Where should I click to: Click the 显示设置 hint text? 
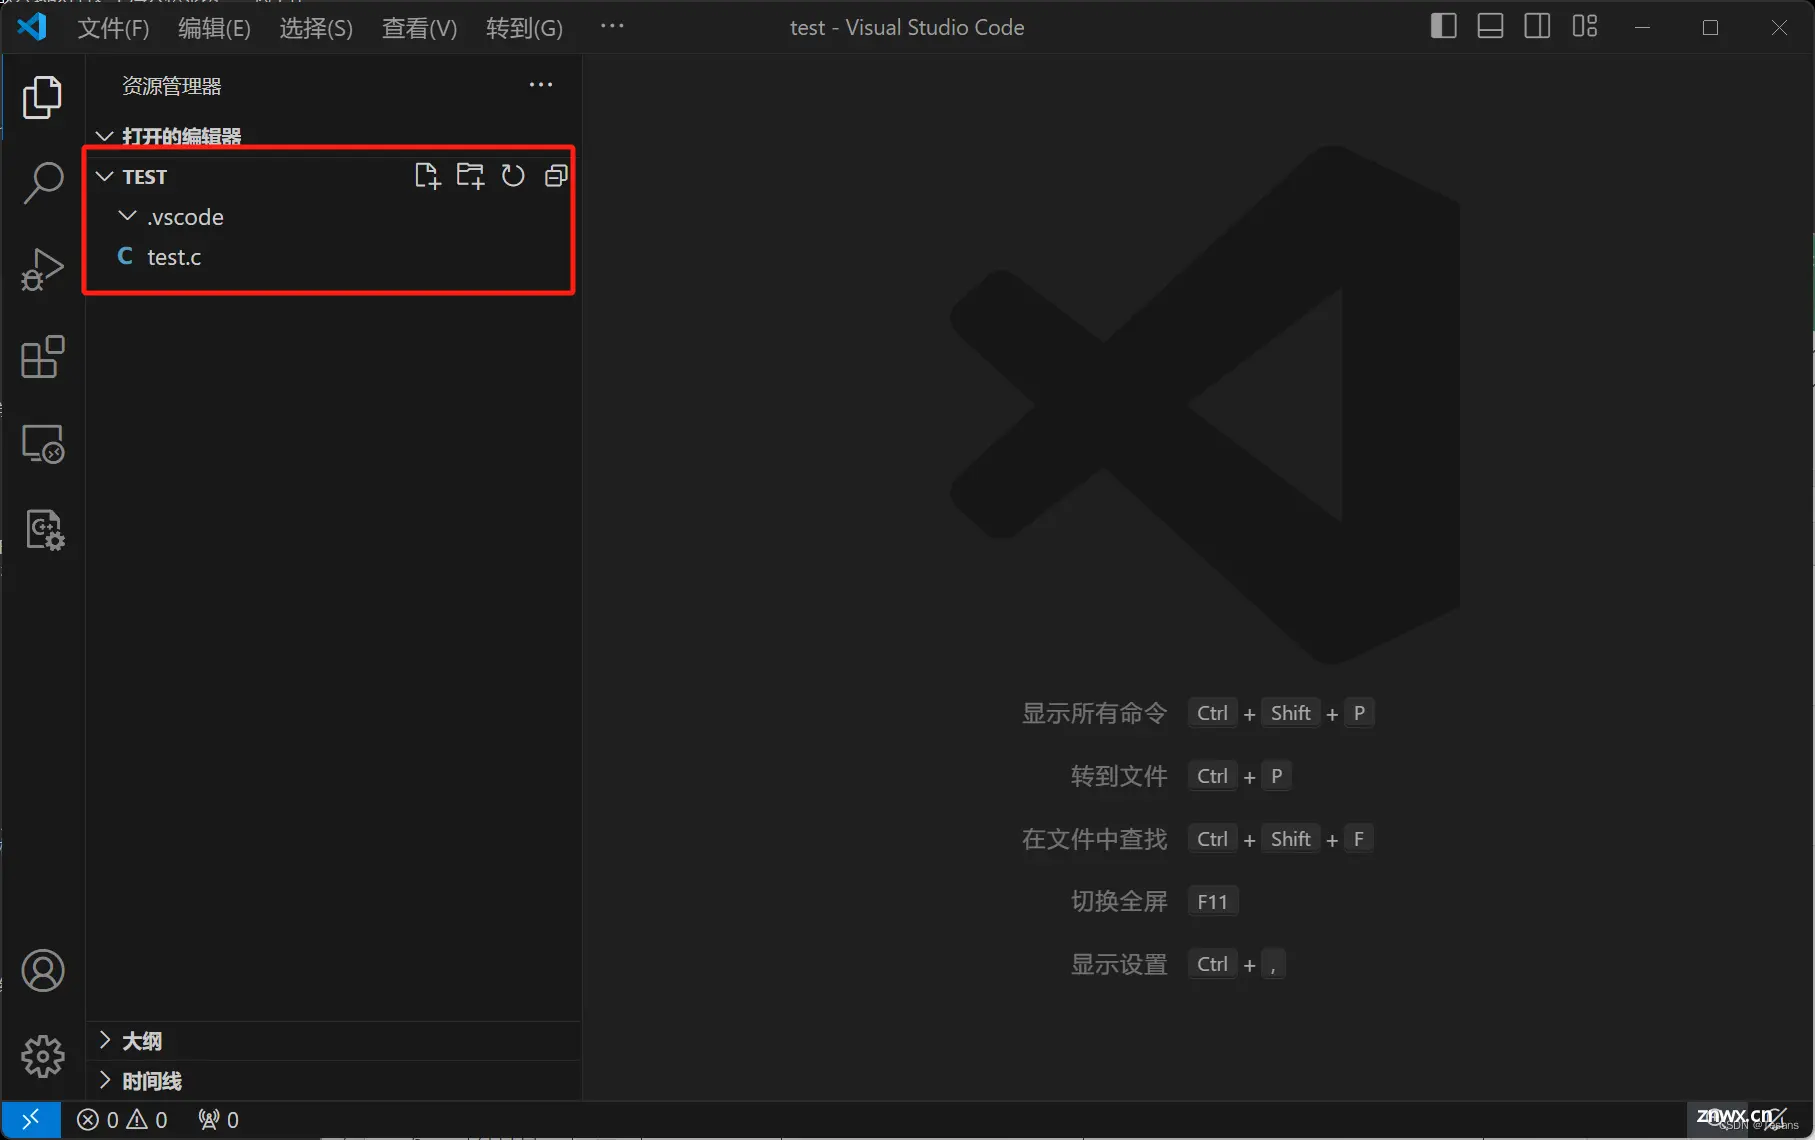click(x=1119, y=964)
